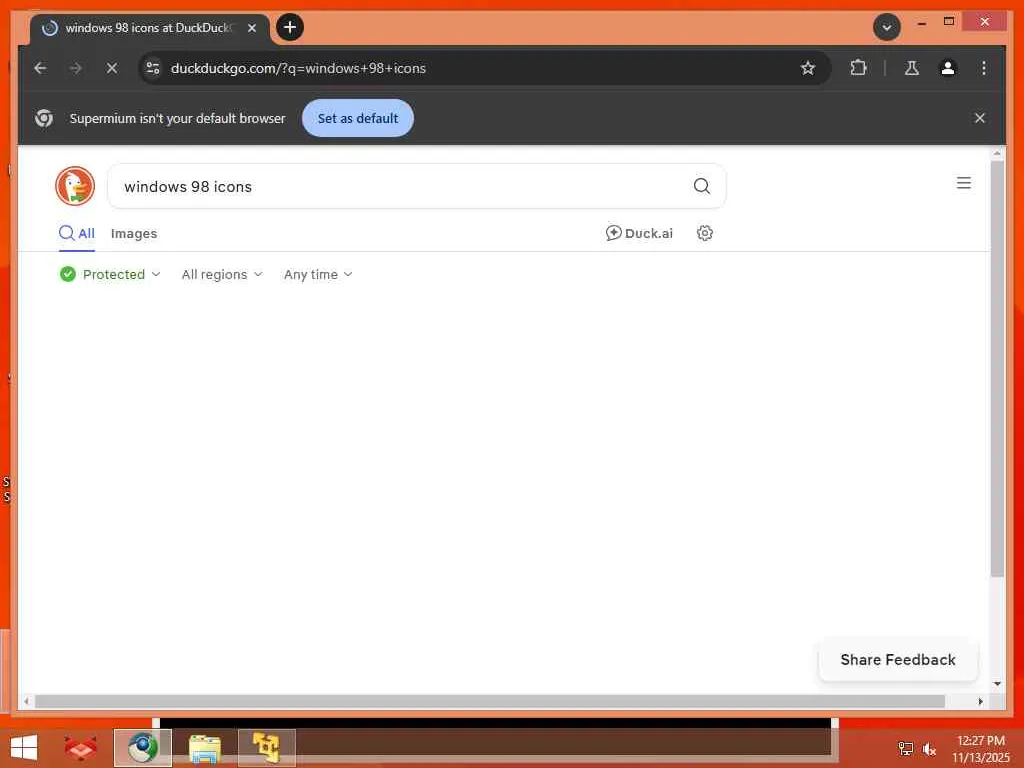Go back using the browser back arrow
The image size is (1024, 768).
click(40, 68)
